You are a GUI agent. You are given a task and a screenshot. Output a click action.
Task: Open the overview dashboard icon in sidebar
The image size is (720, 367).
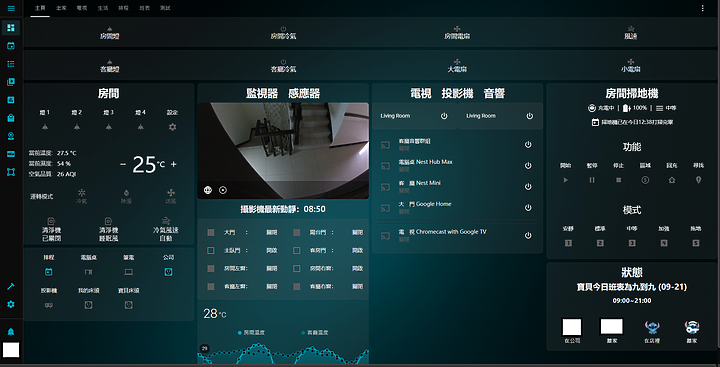(11, 28)
